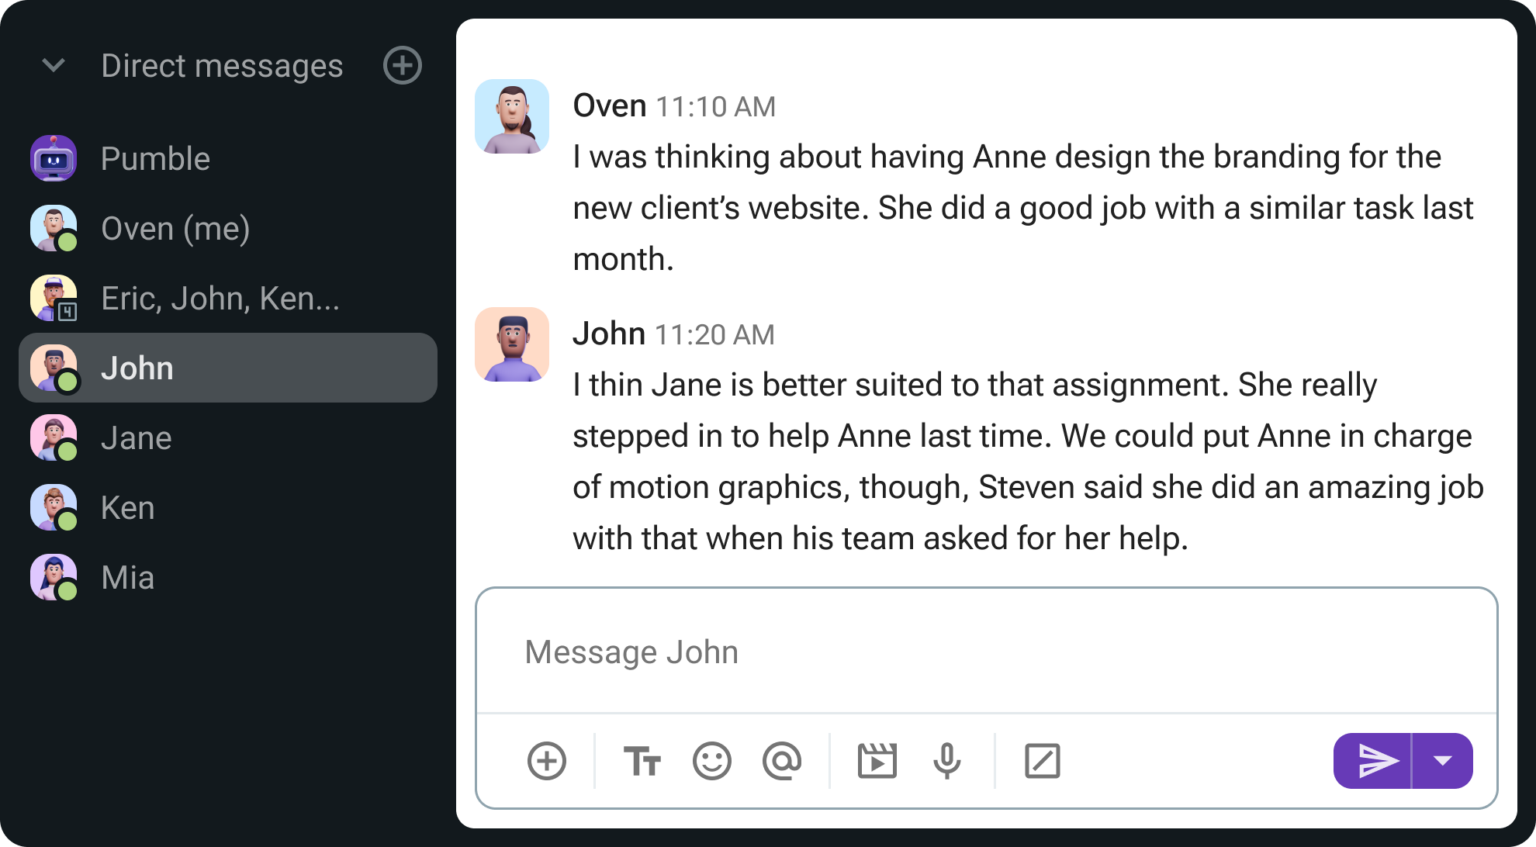
Task: Click John's avatar beside his reply
Action: pos(512,344)
